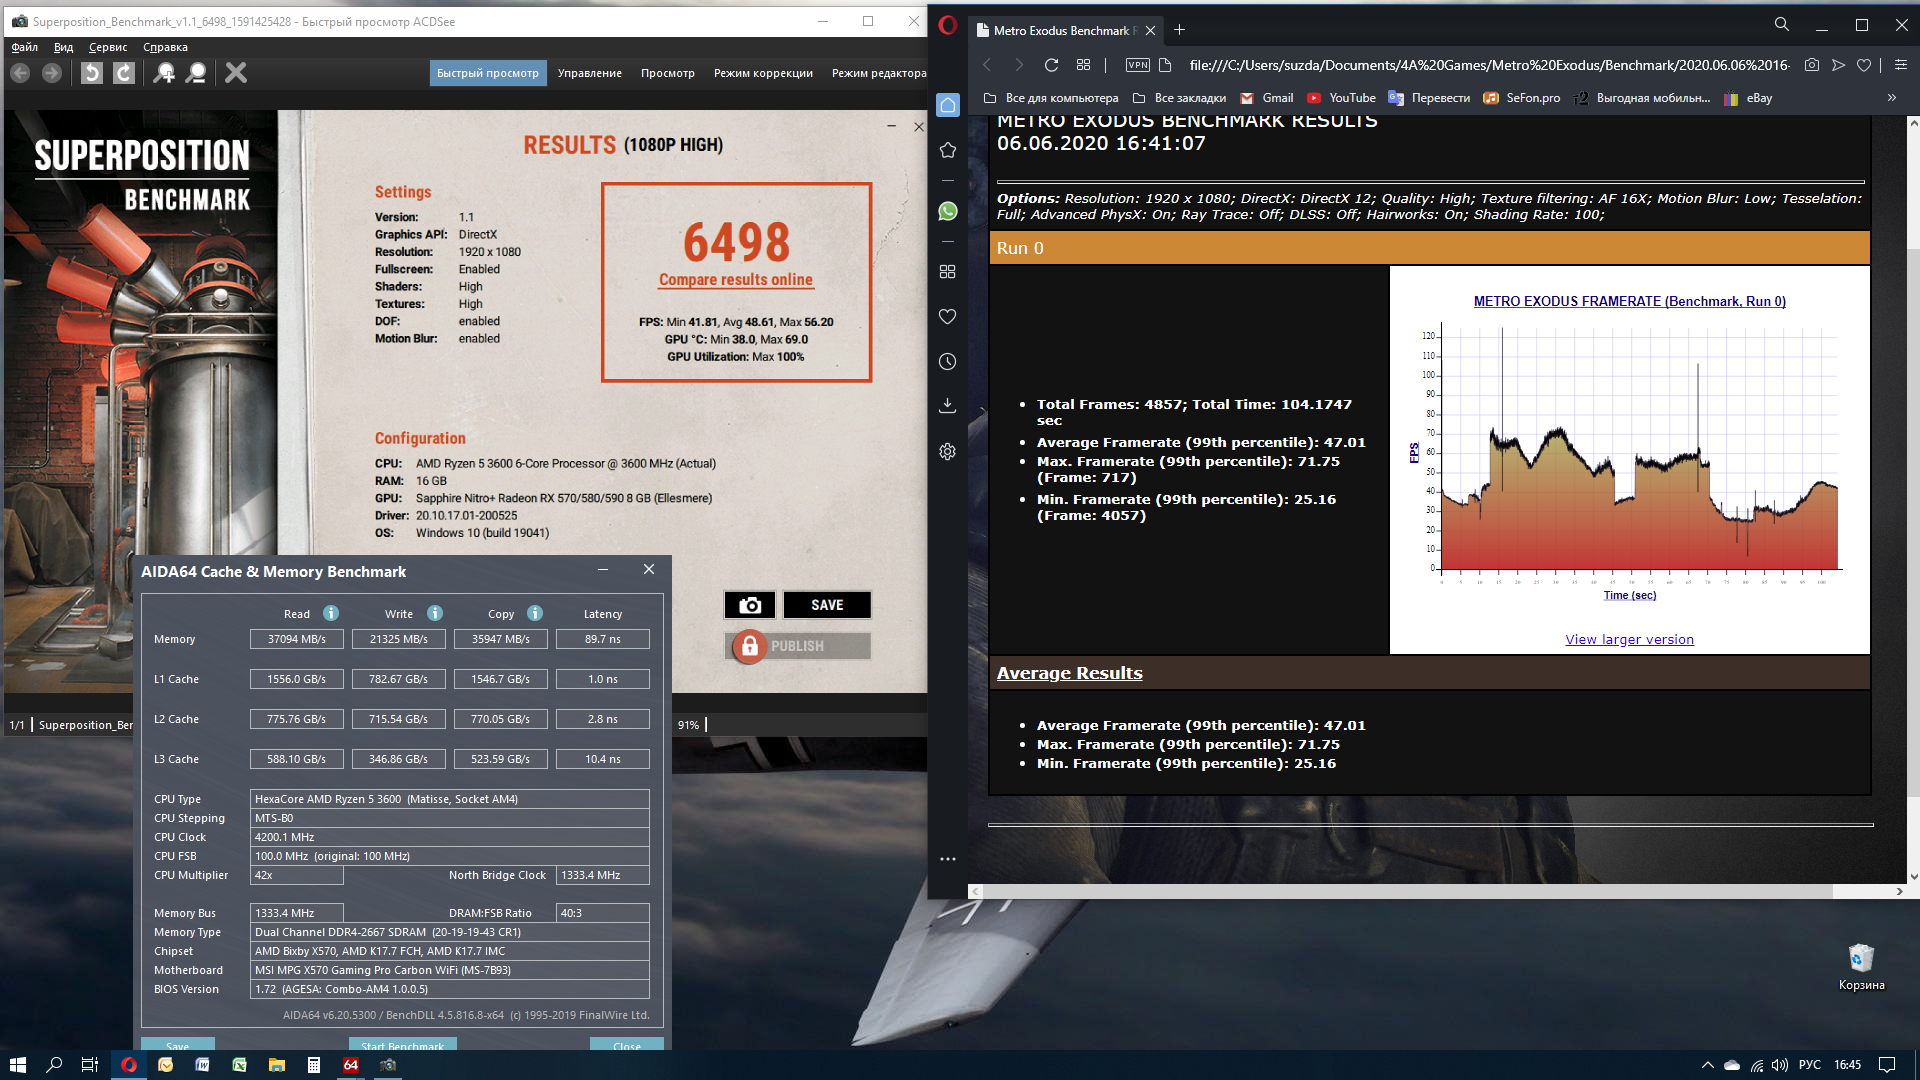Click the 'Compare results online' link

[x=735, y=280]
